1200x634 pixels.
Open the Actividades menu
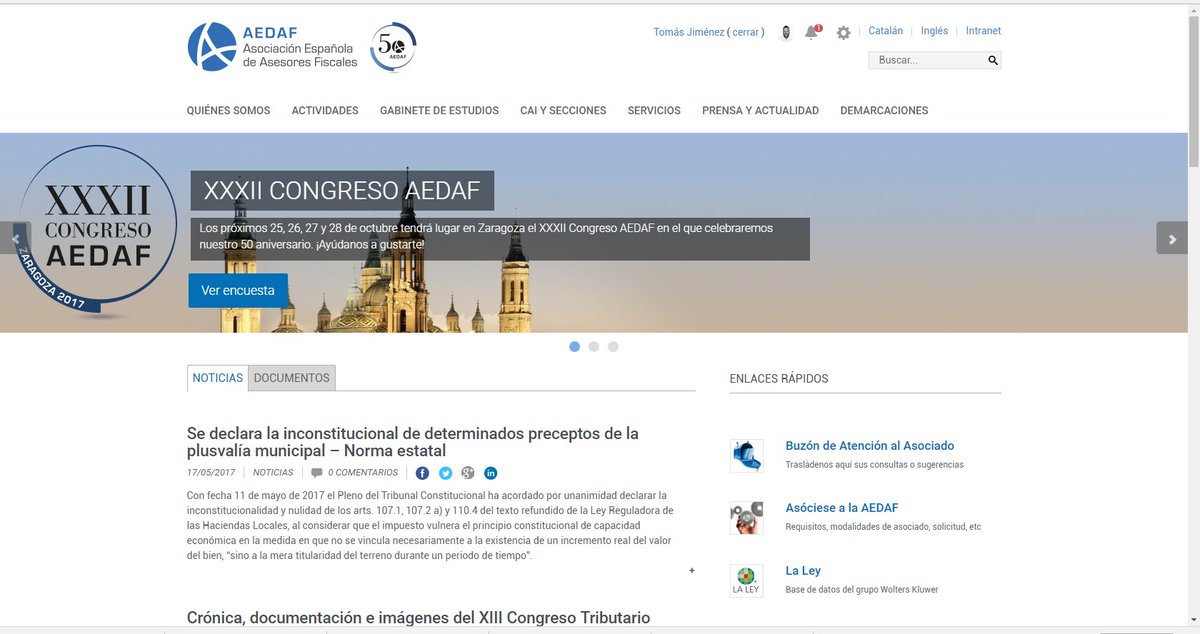(x=325, y=111)
